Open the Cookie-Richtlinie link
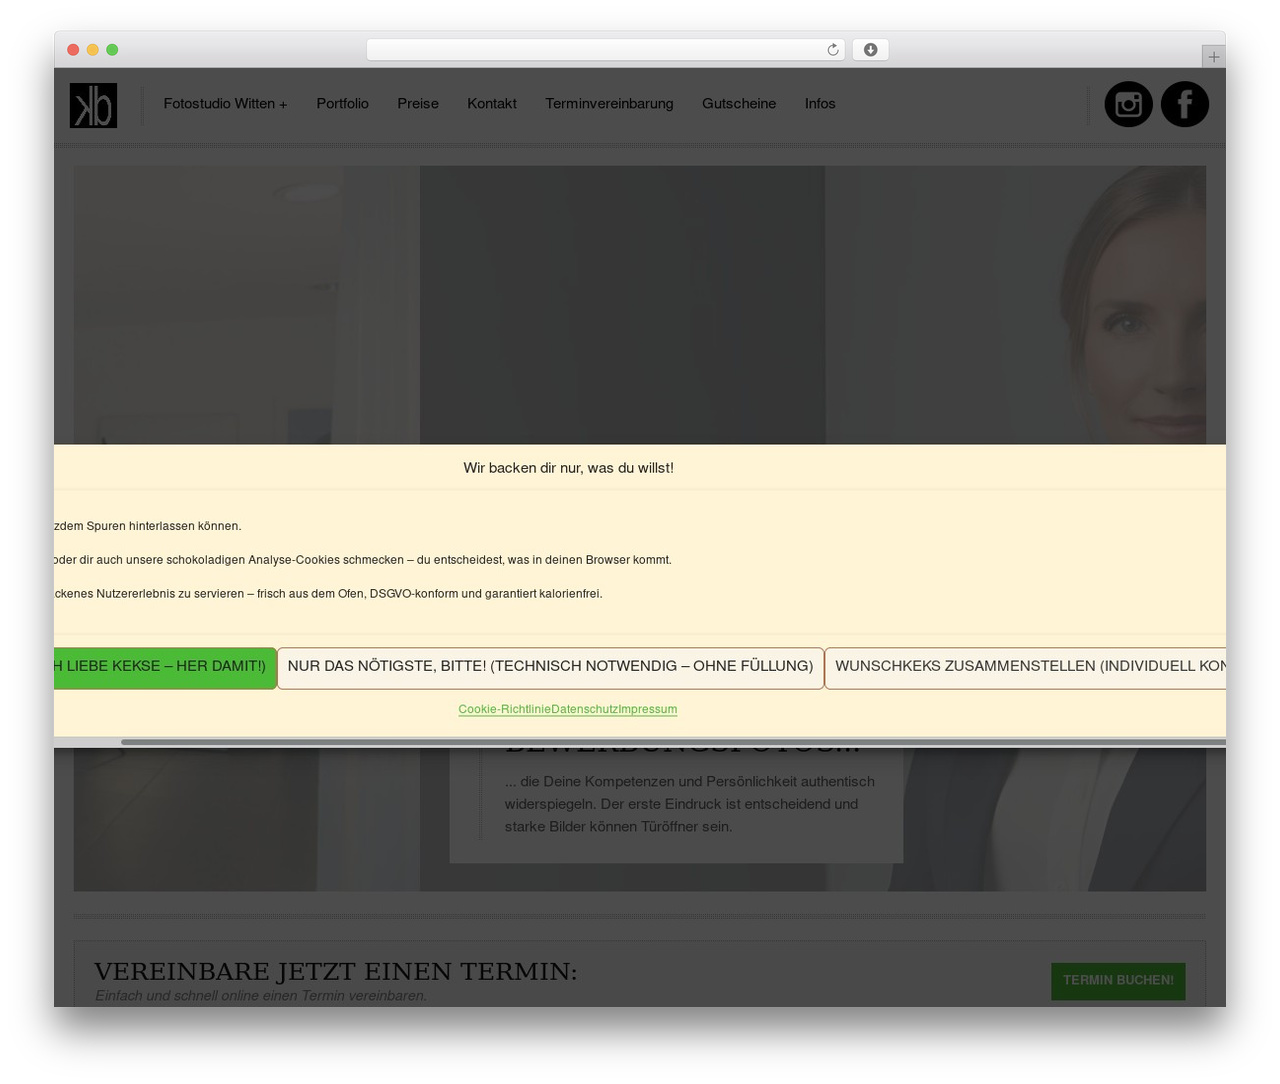This screenshot has height=1084, width=1280. [x=504, y=709]
